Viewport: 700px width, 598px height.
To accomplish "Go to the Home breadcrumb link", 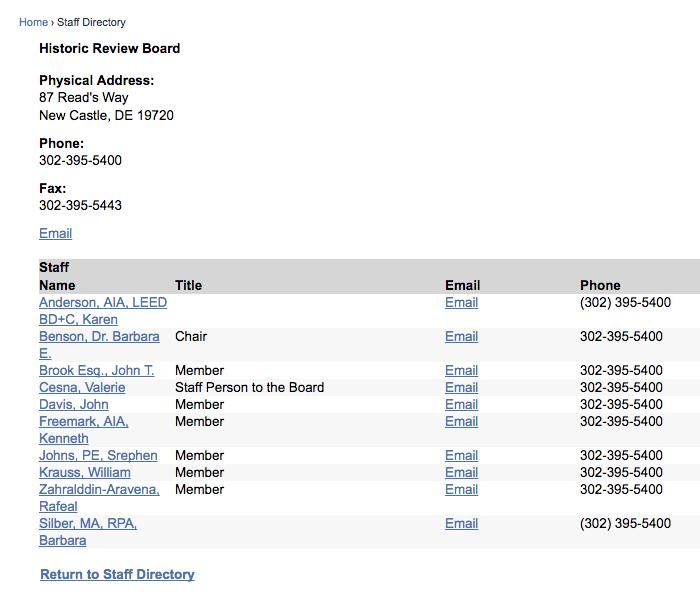I will point(33,22).
